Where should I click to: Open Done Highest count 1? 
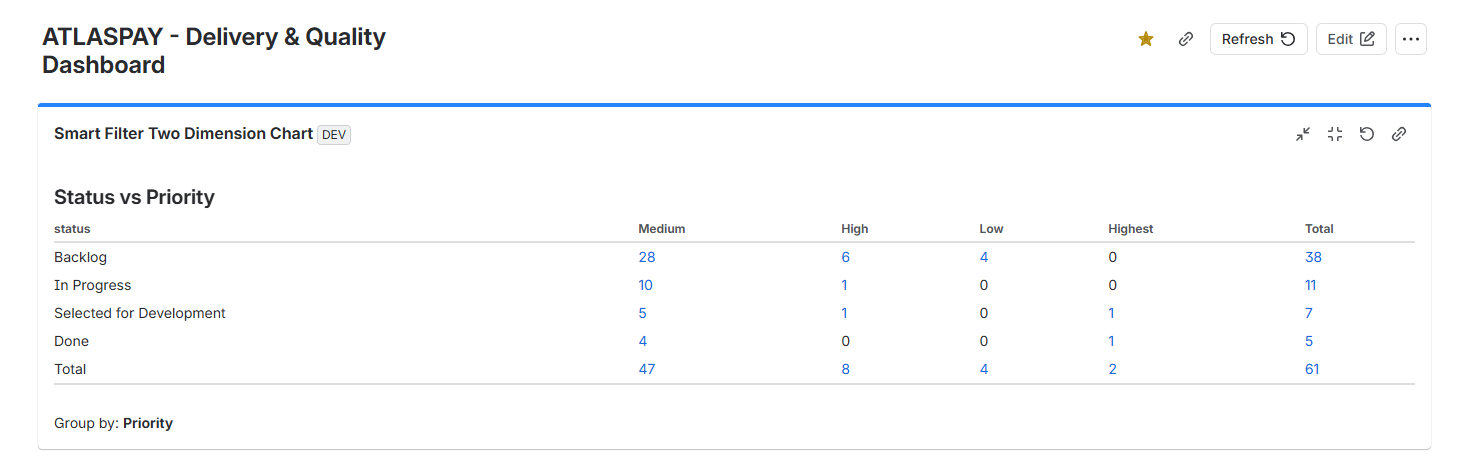(1112, 341)
